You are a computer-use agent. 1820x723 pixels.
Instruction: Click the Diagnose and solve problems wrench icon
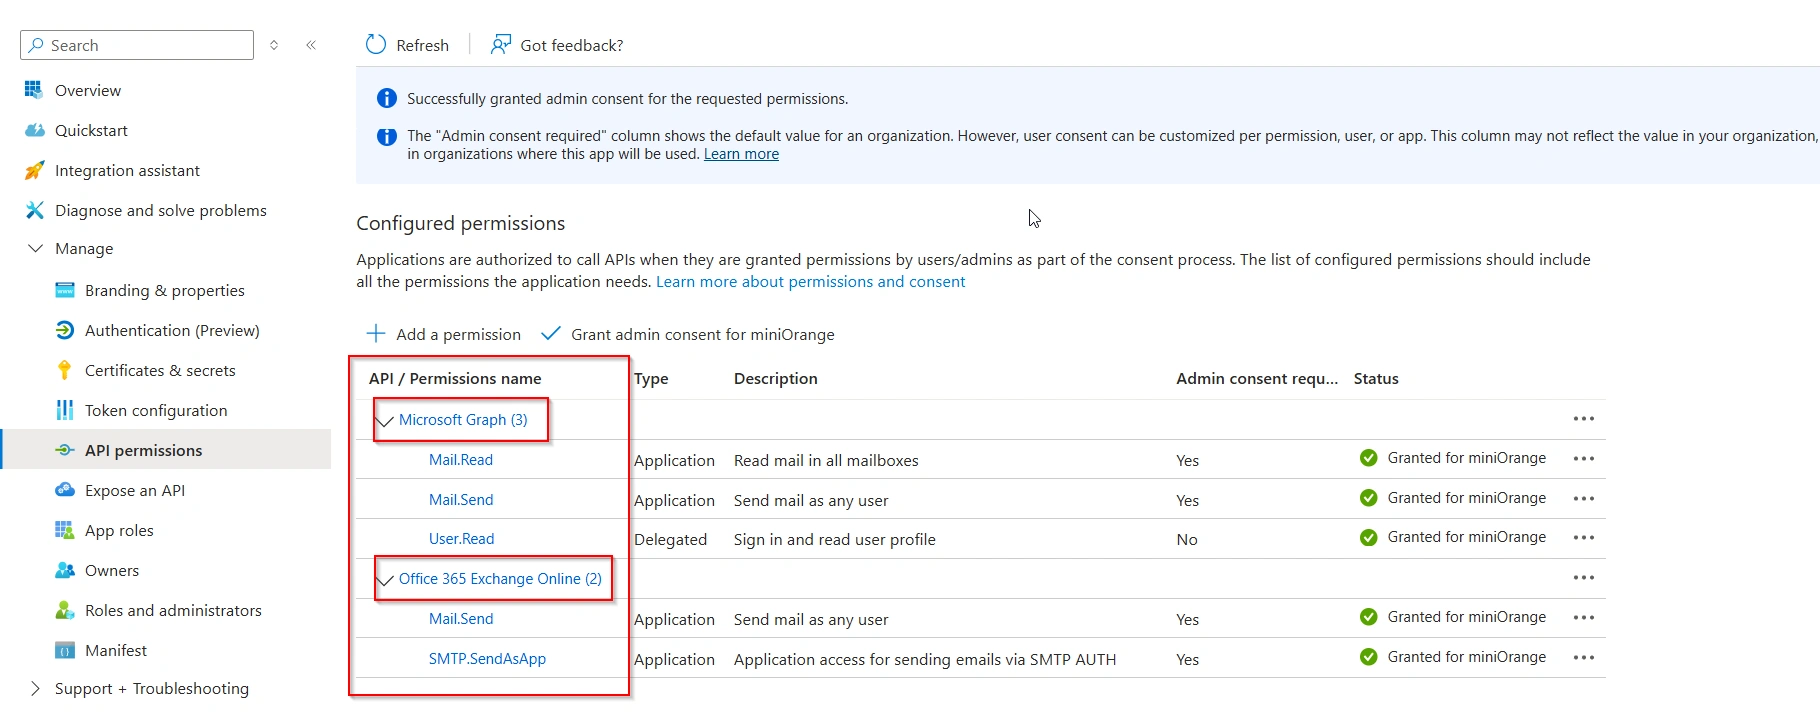[x=34, y=210]
